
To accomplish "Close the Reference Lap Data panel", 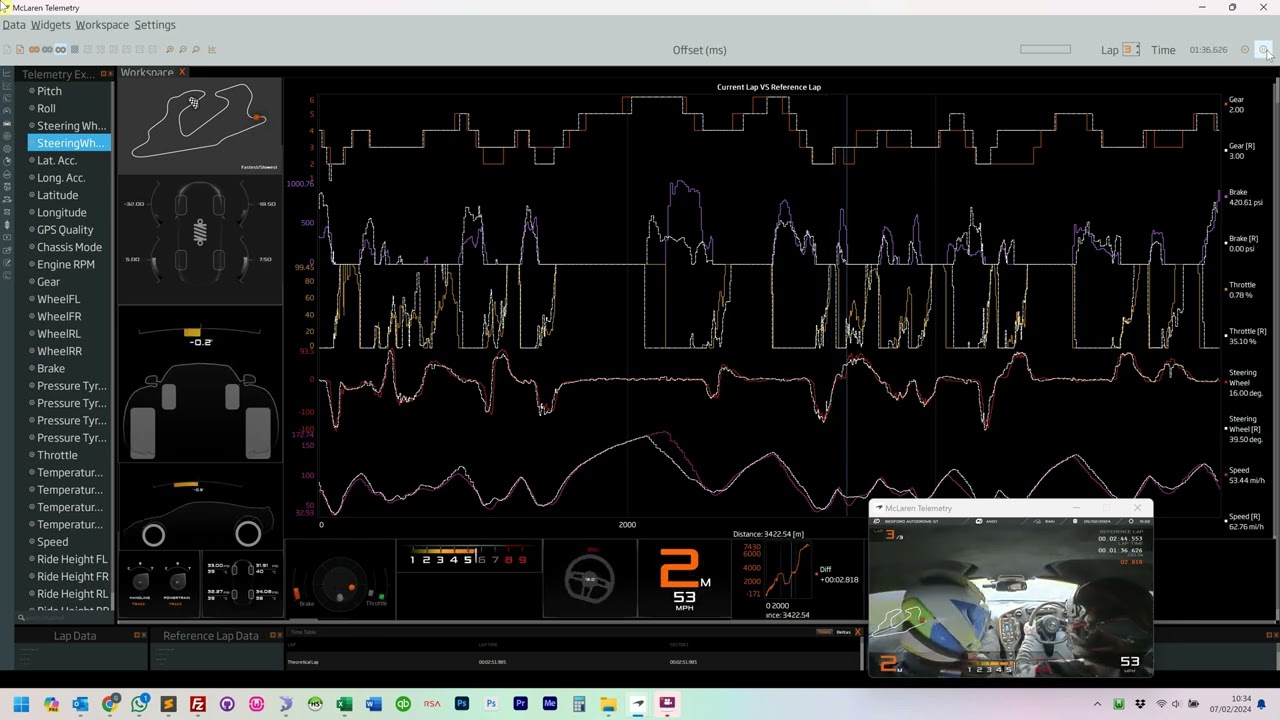I will [x=280, y=635].
